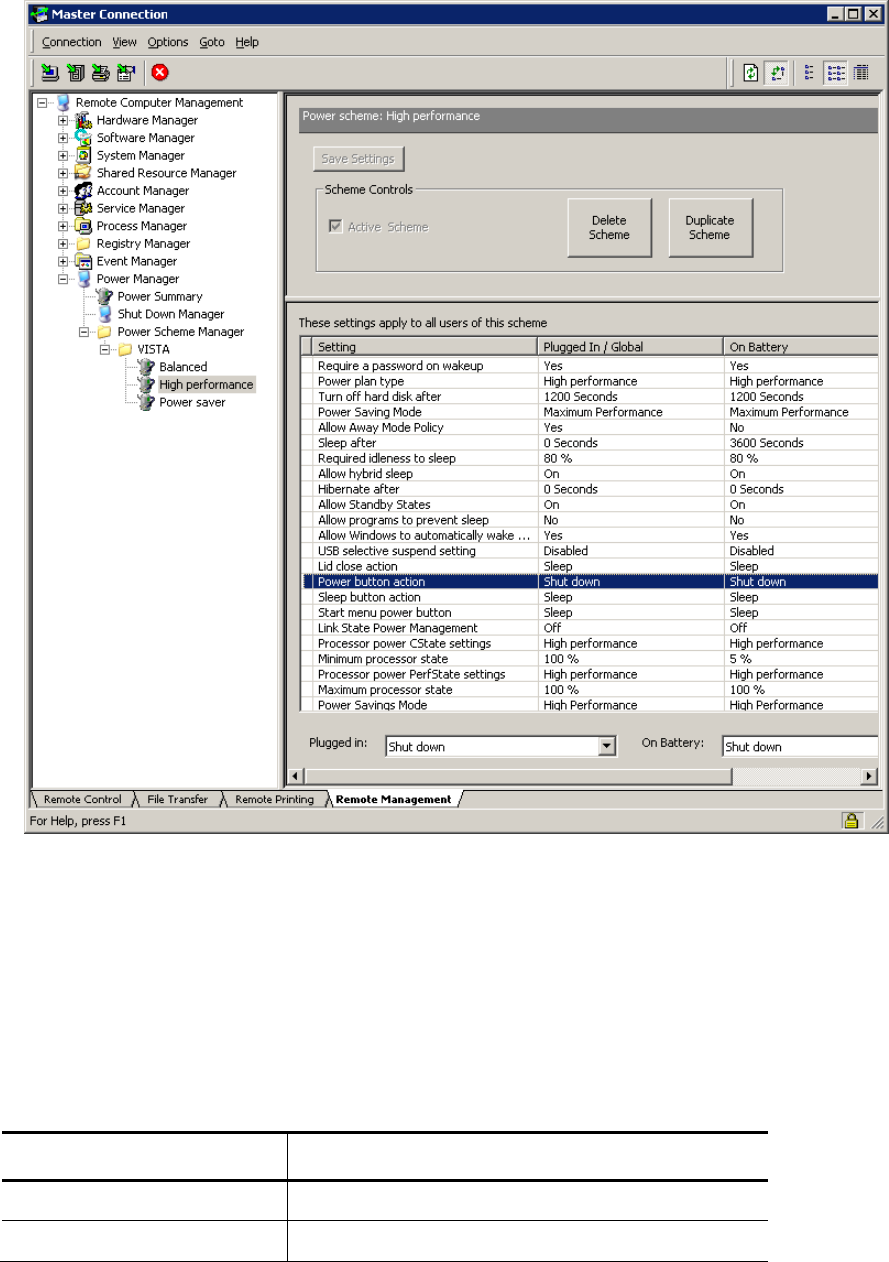The image size is (889, 1262).
Task: Click the Duplicate Scheme button
Action: click(710, 227)
